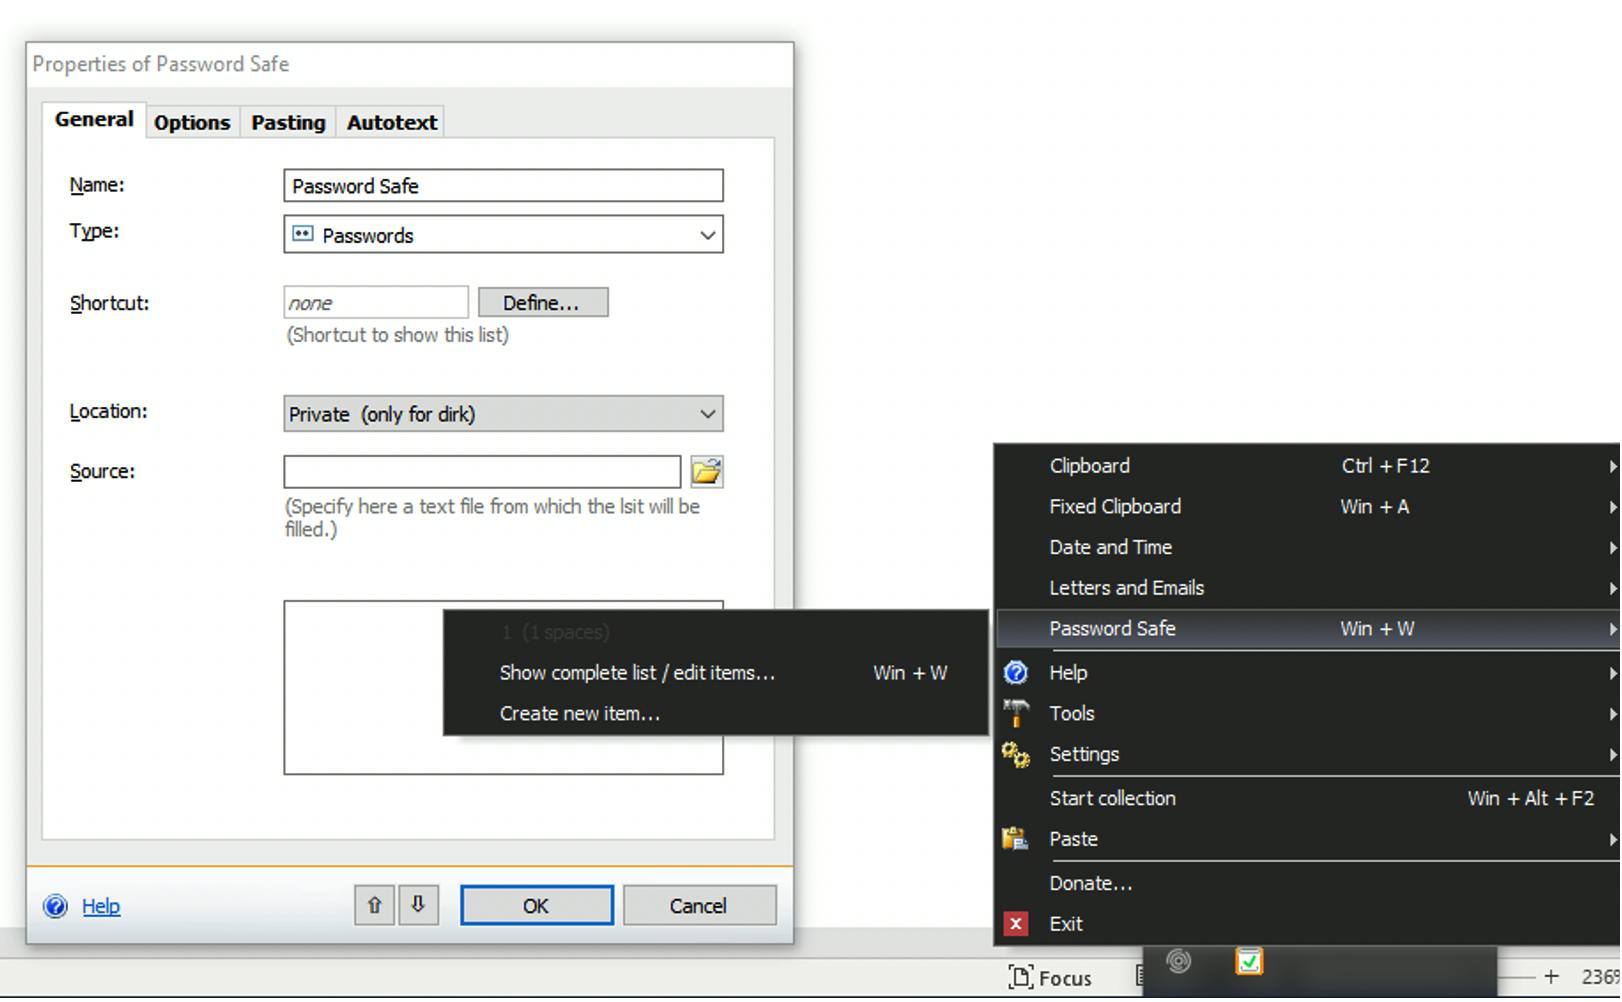The image size is (1622, 1002).
Task: Click the Shortcut field showing none
Action: [376, 302]
